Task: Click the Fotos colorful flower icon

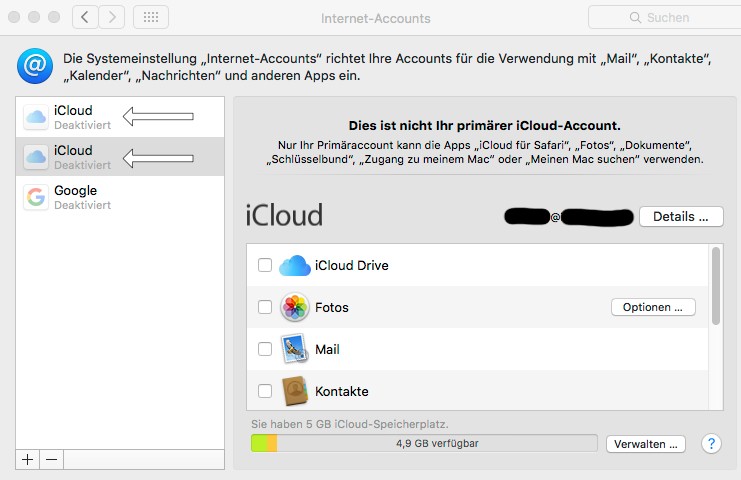Action: tap(295, 307)
